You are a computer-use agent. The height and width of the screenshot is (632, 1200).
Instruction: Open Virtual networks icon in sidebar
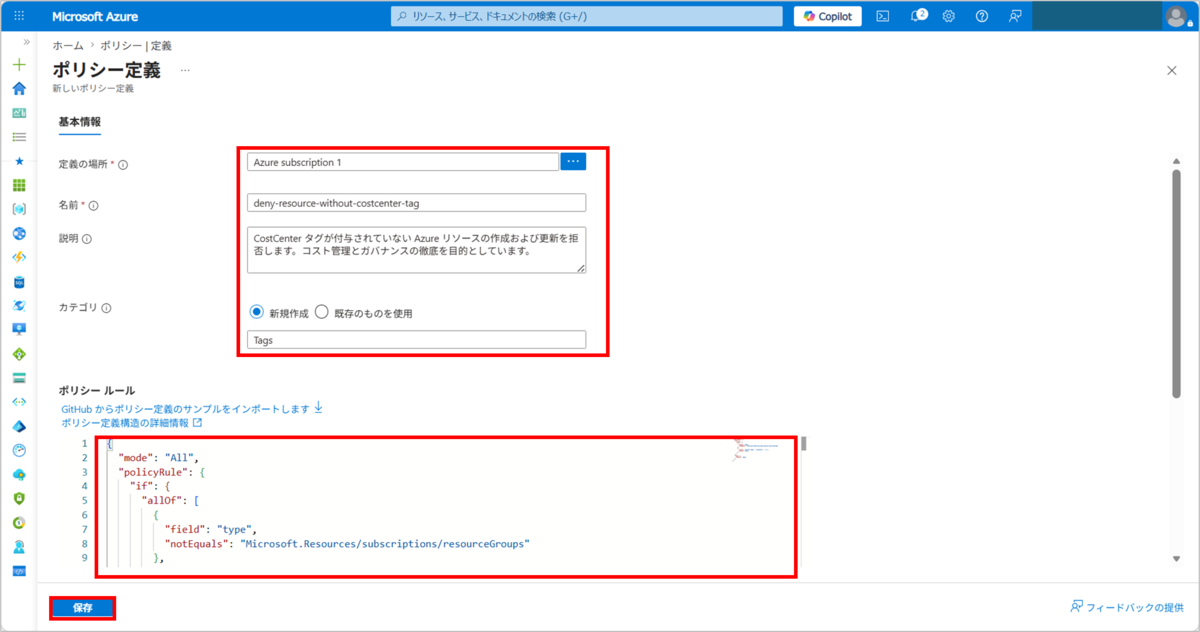pyautogui.click(x=19, y=402)
